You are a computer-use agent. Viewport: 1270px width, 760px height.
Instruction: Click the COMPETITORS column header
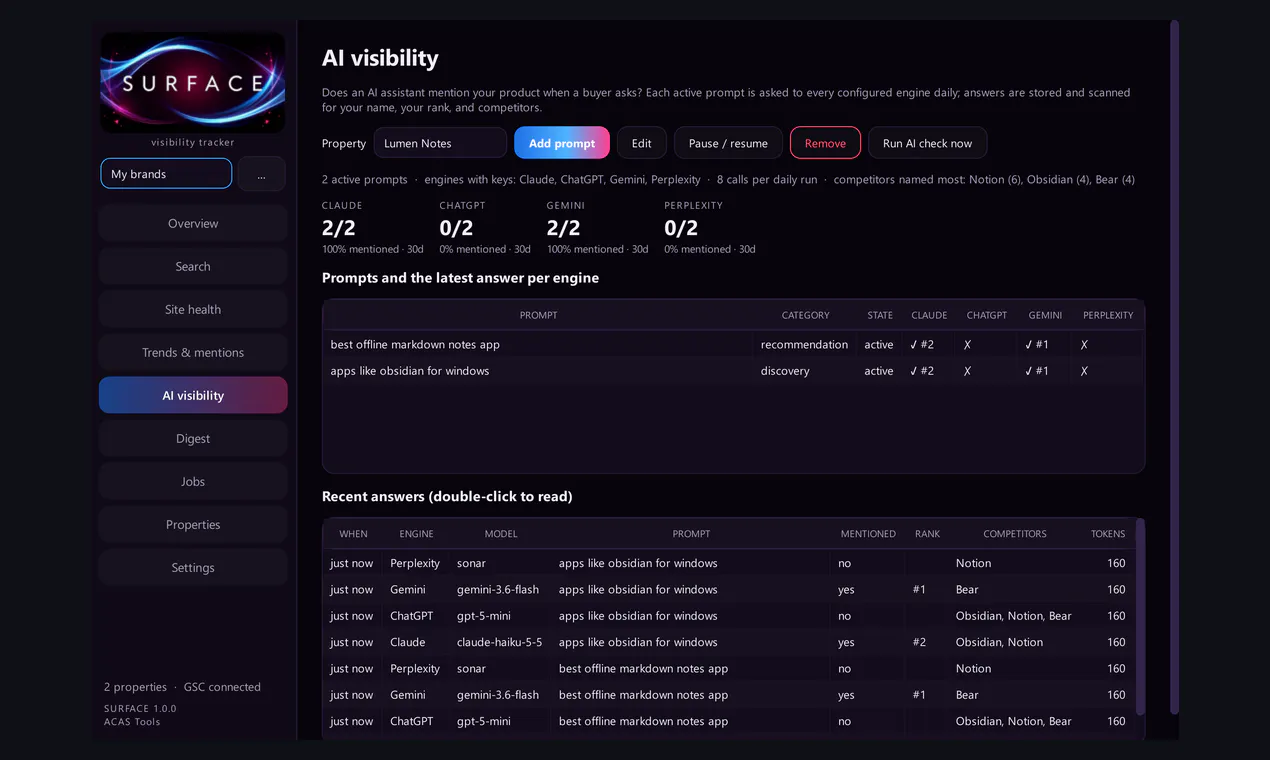(x=1015, y=534)
